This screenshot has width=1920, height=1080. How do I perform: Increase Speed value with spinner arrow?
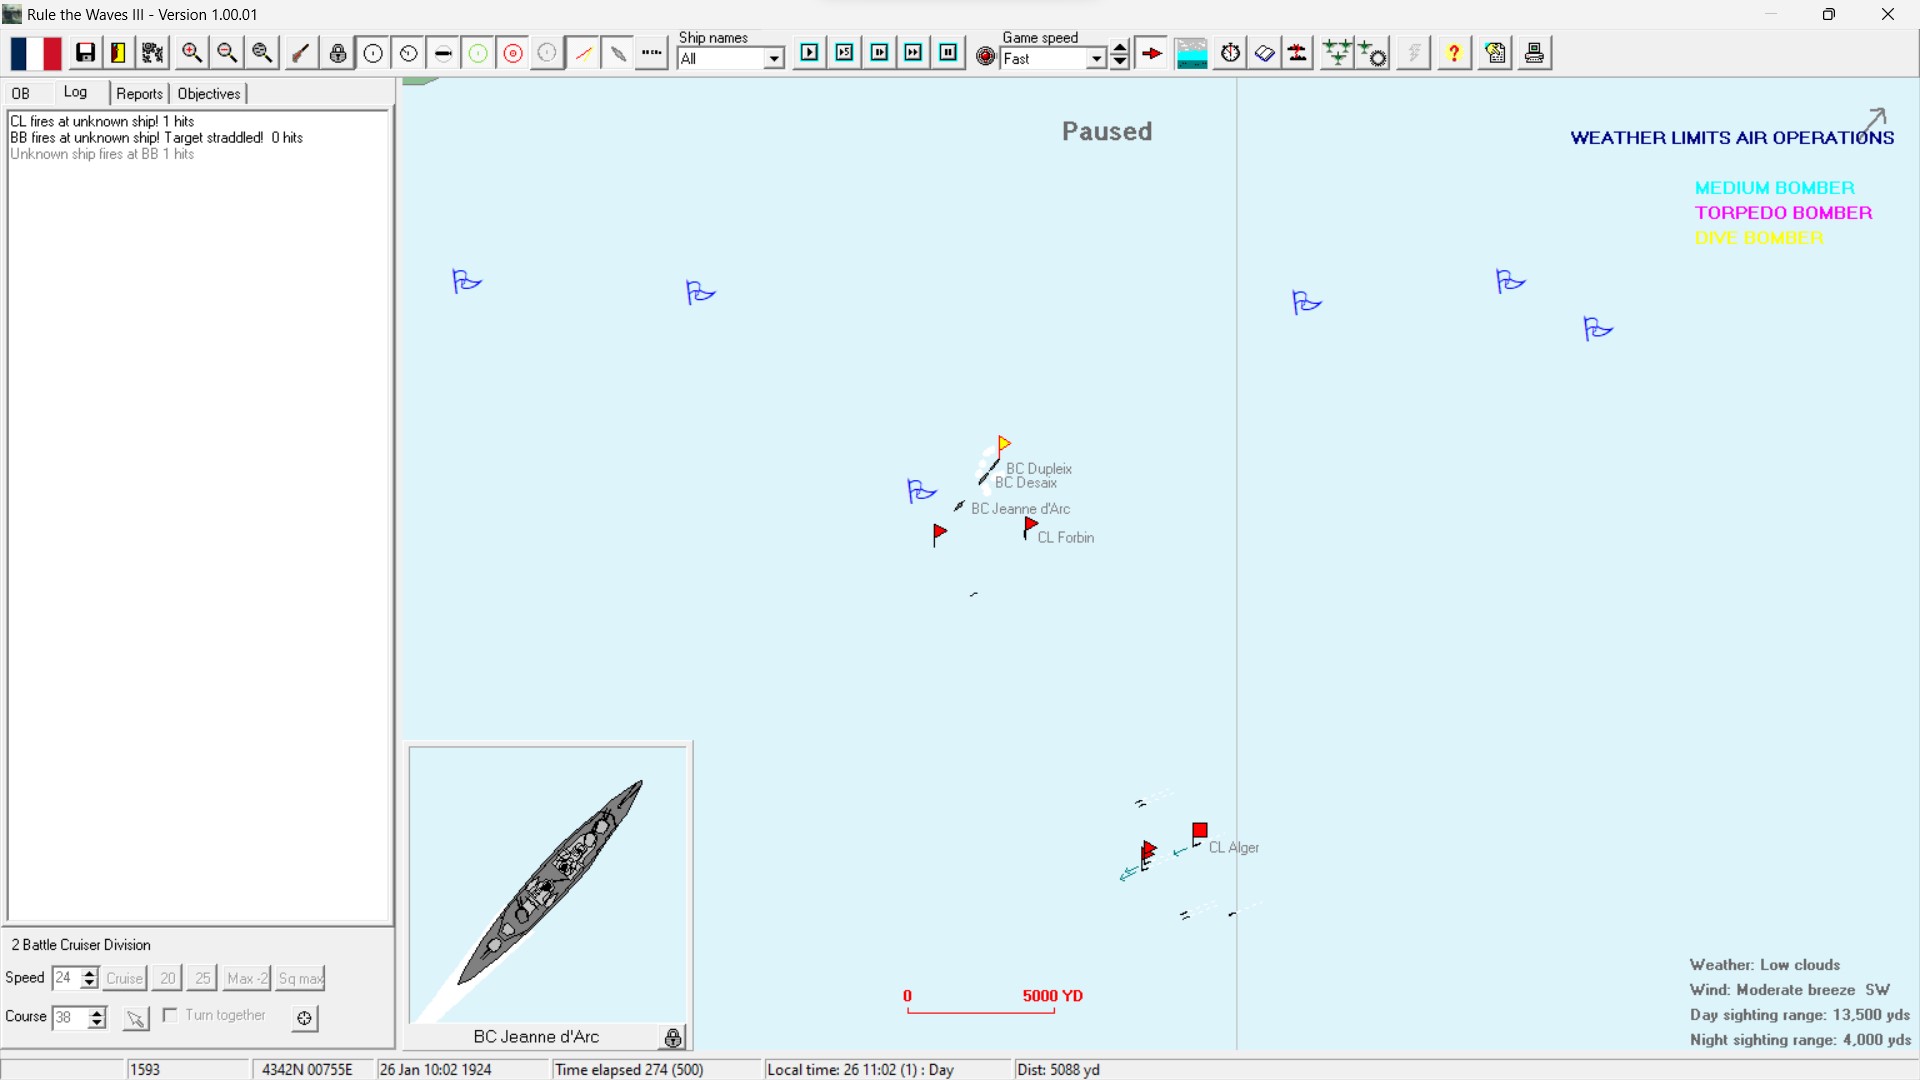pos(90,972)
